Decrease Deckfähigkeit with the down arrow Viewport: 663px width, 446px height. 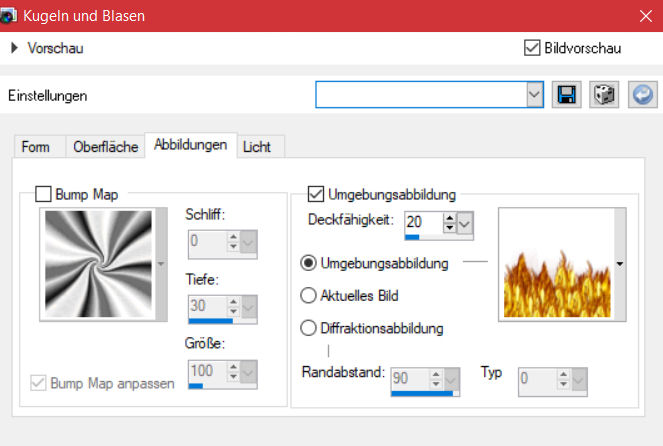449,227
